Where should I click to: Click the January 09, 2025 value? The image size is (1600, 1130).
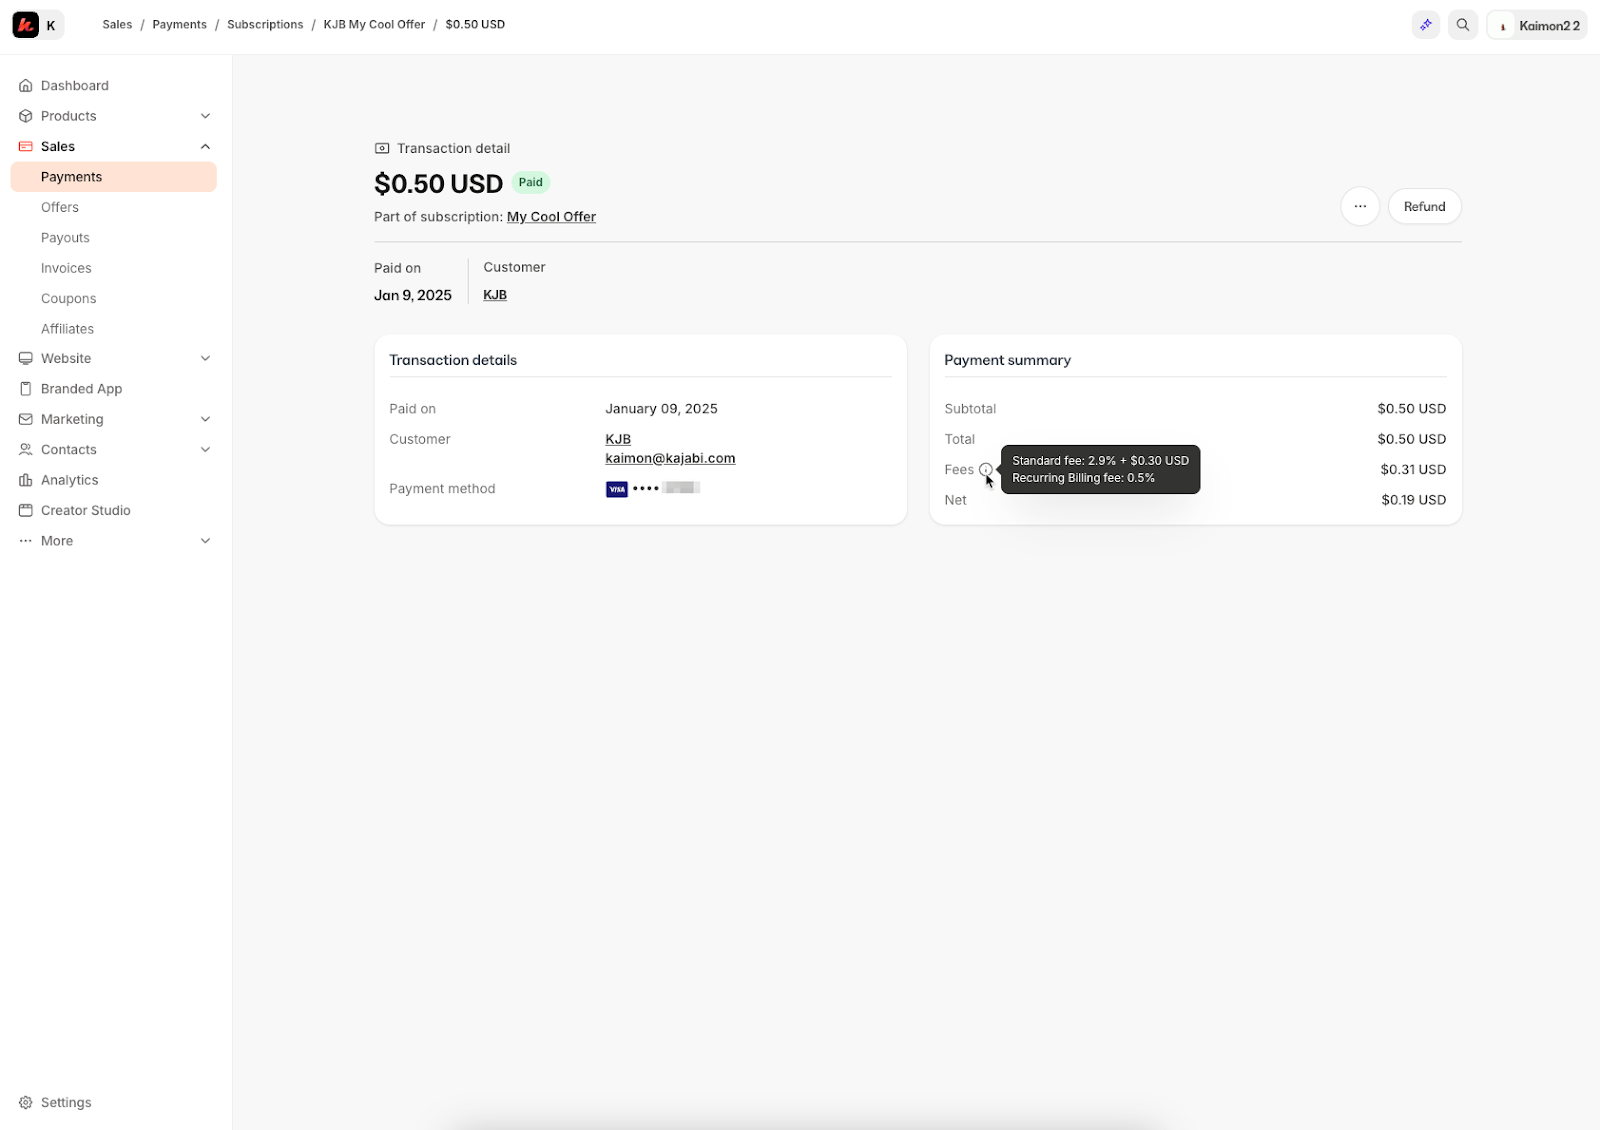click(661, 409)
